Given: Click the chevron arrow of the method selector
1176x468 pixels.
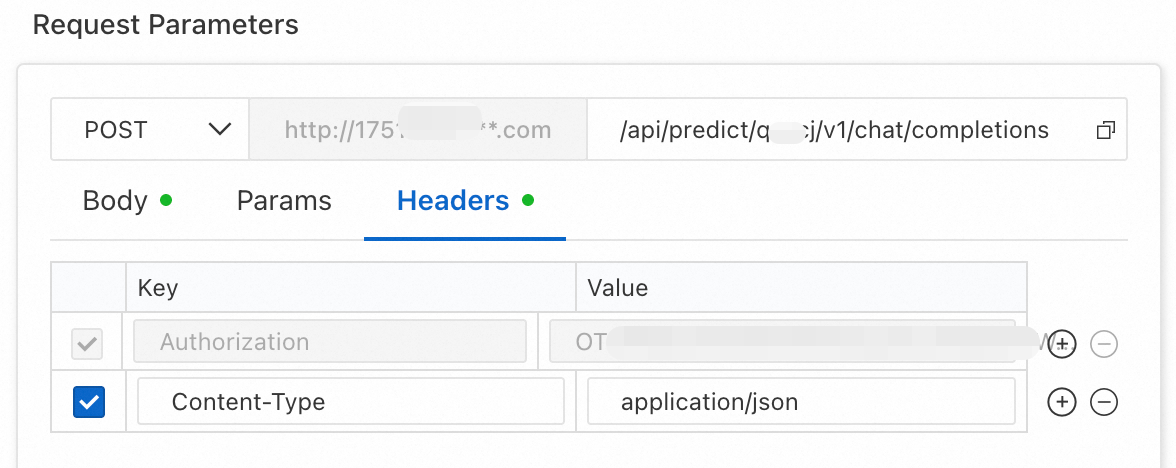Looking at the screenshot, I should 219,130.
